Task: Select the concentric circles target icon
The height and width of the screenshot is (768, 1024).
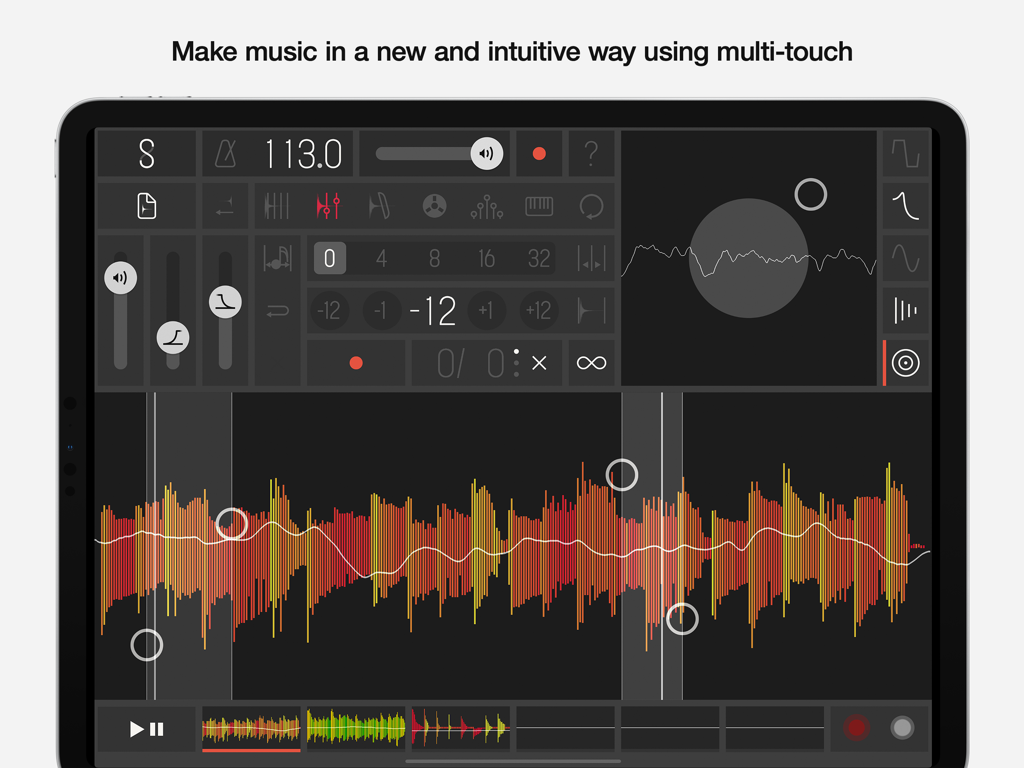Action: click(906, 363)
